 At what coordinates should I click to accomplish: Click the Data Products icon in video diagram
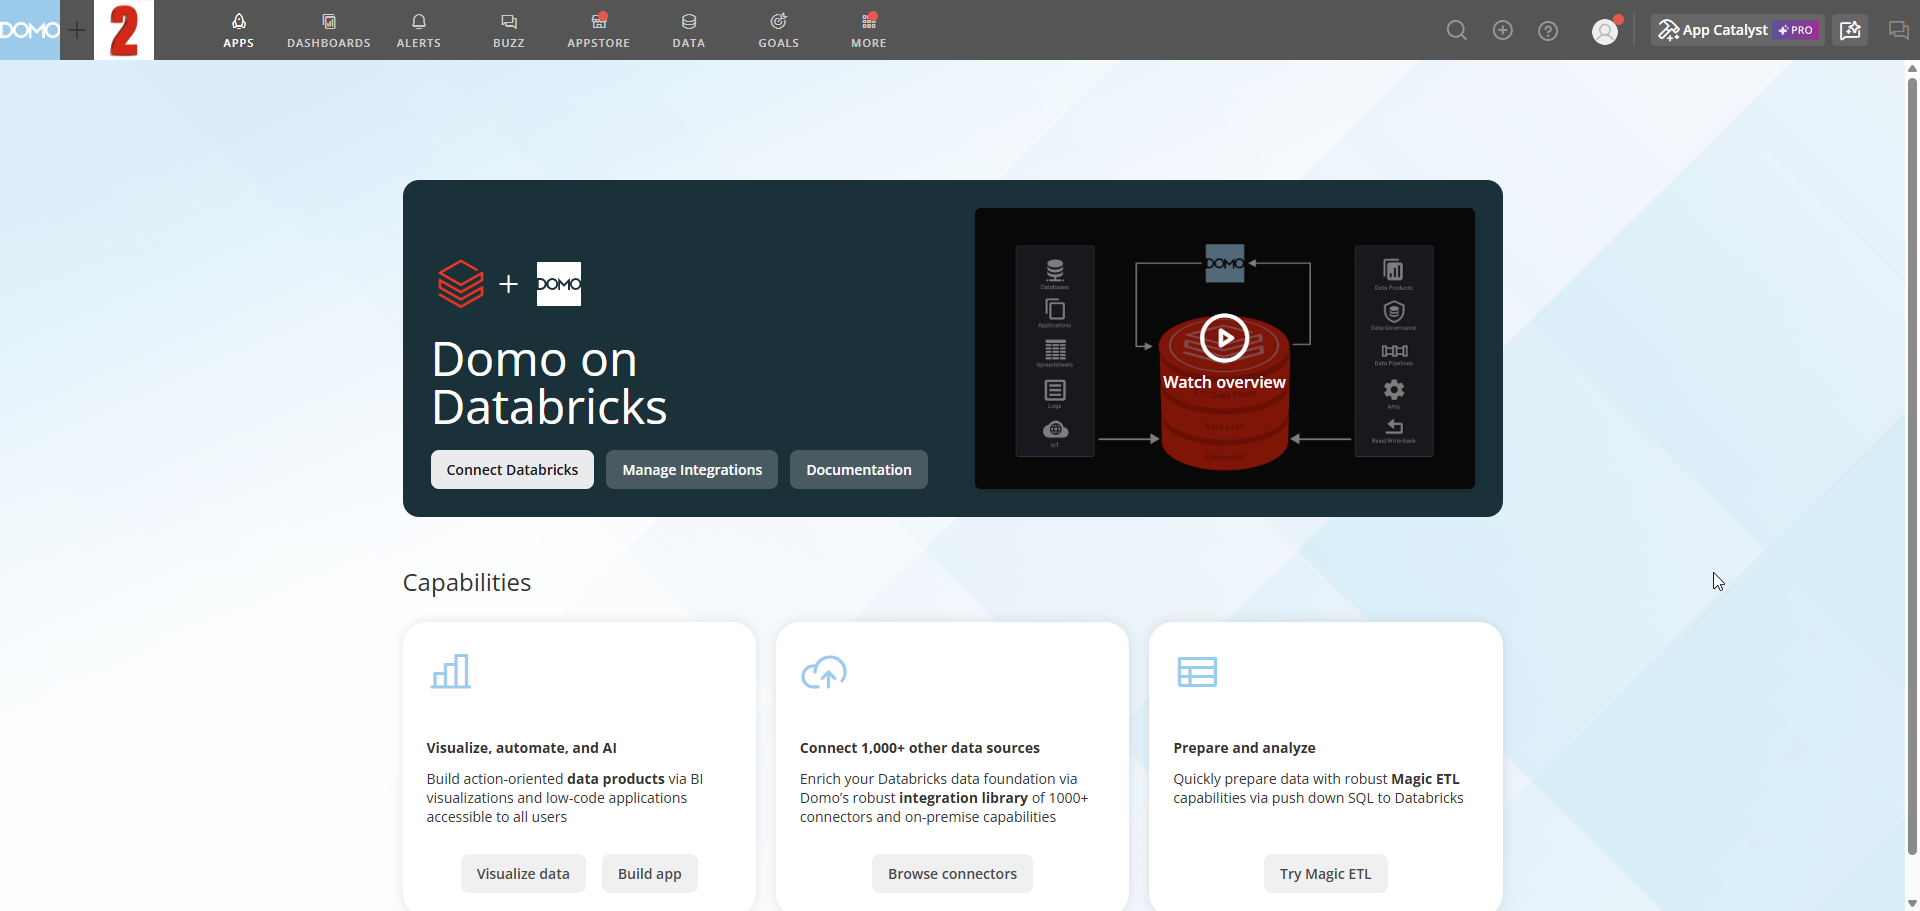coord(1393,270)
